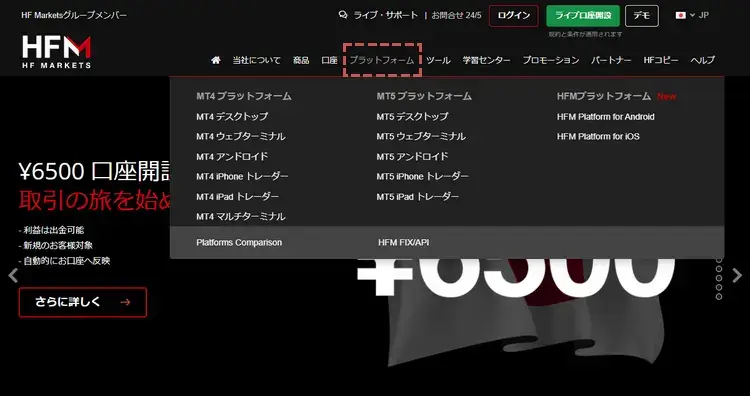Select MT4 iPhone トレーダー

tap(242, 177)
